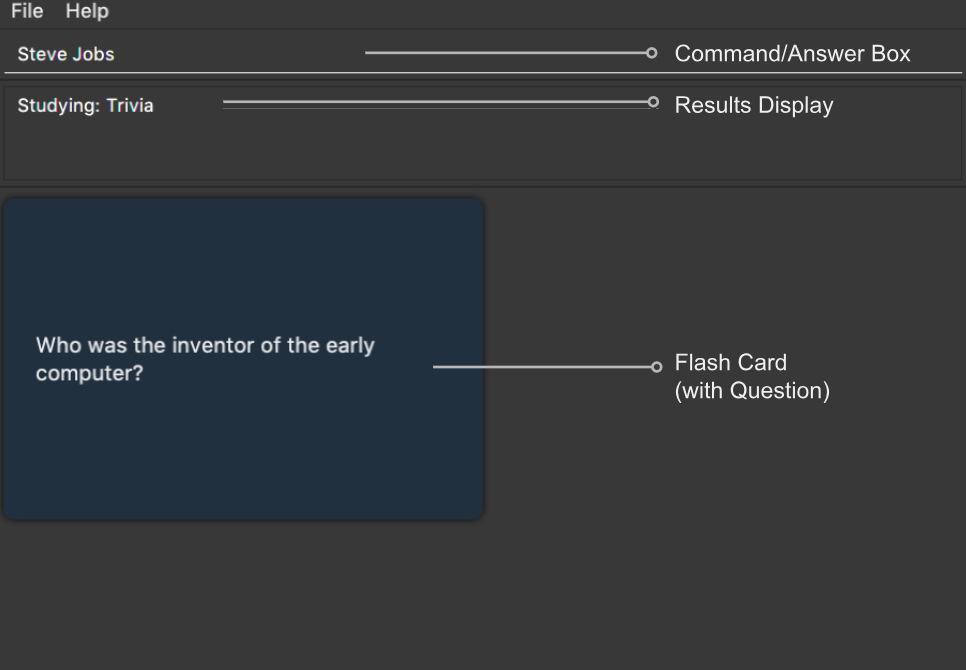Screen dimensions: 966x670
Task: Click the callout line pointing to Steve Jobs
Action: tap(505, 53)
